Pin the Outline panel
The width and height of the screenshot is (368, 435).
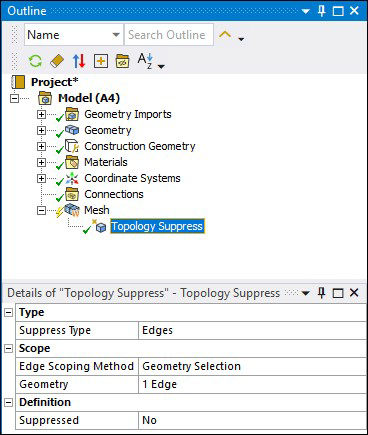(321, 11)
